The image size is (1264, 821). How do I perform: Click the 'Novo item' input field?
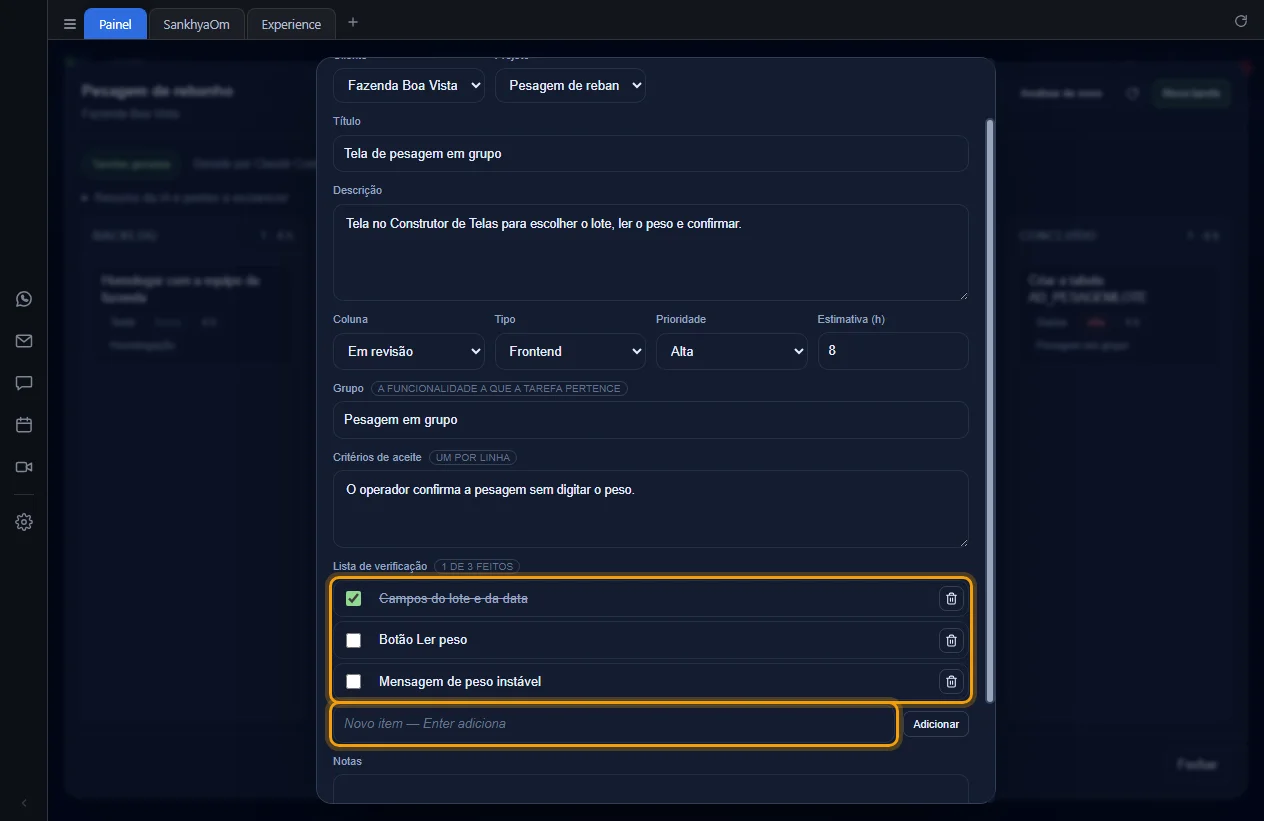point(614,724)
